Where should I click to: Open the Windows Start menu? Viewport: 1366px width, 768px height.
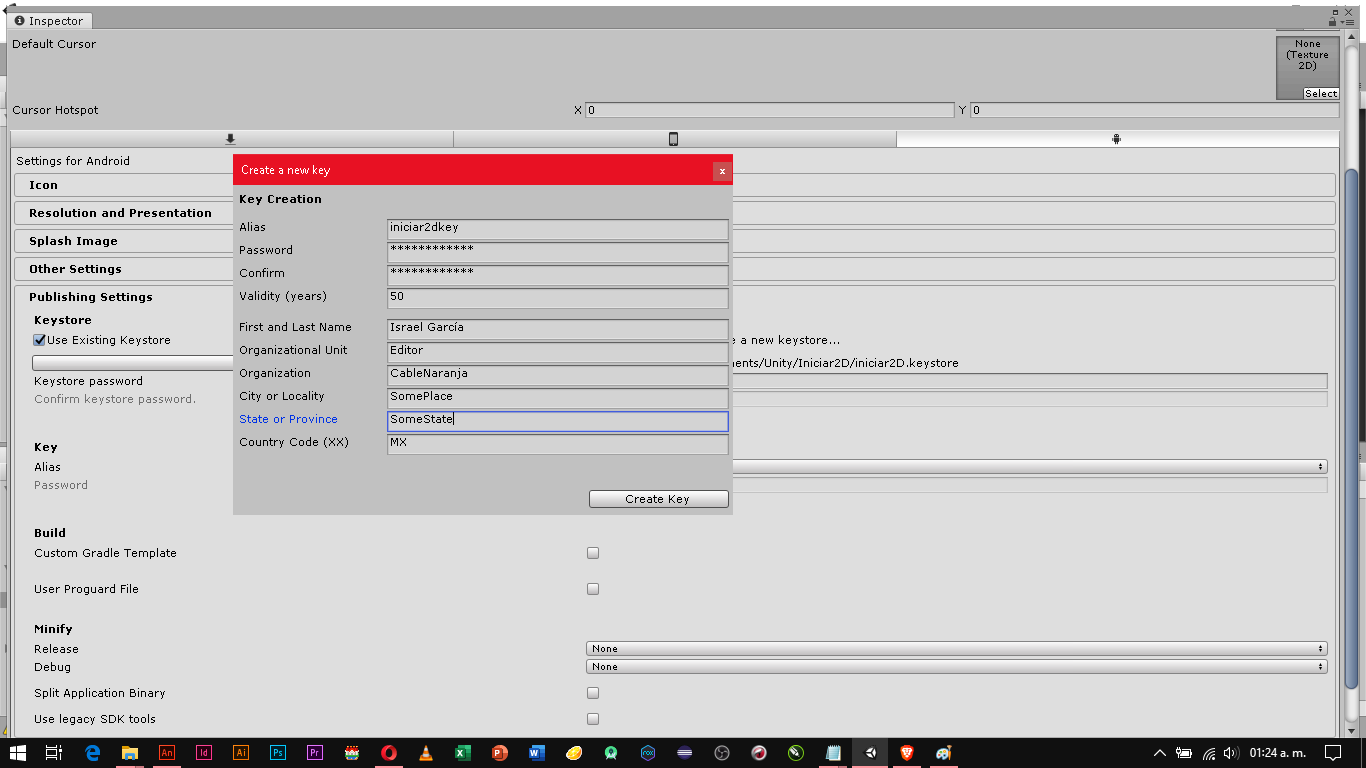(16, 753)
